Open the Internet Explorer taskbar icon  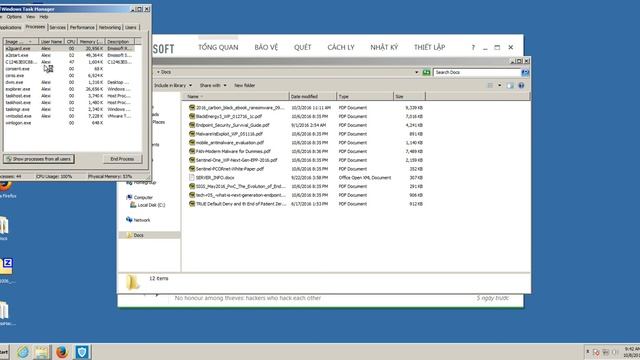(23, 352)
